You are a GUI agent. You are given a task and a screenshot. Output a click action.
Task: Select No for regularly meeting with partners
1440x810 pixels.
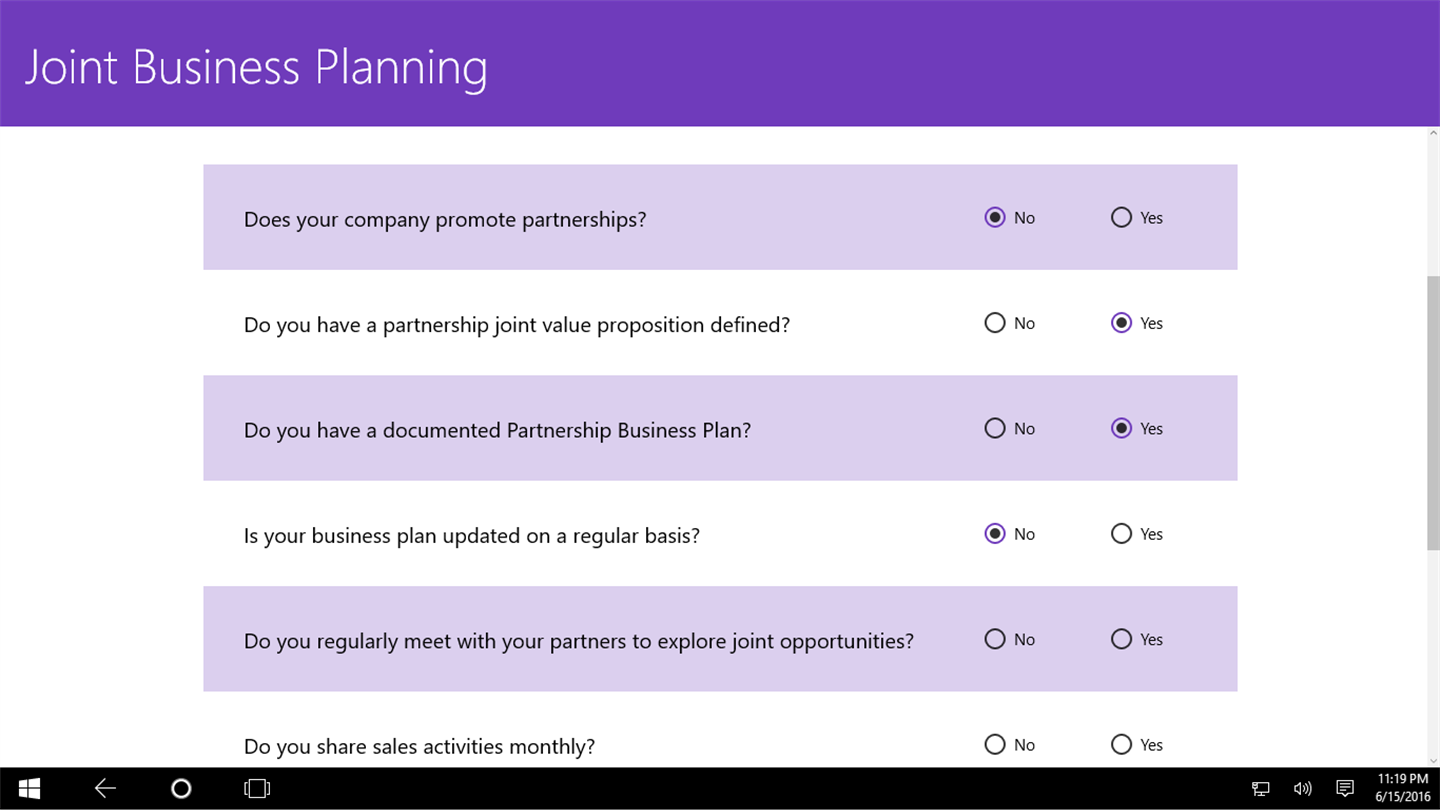pyautogui.click(x=995, y=639)
